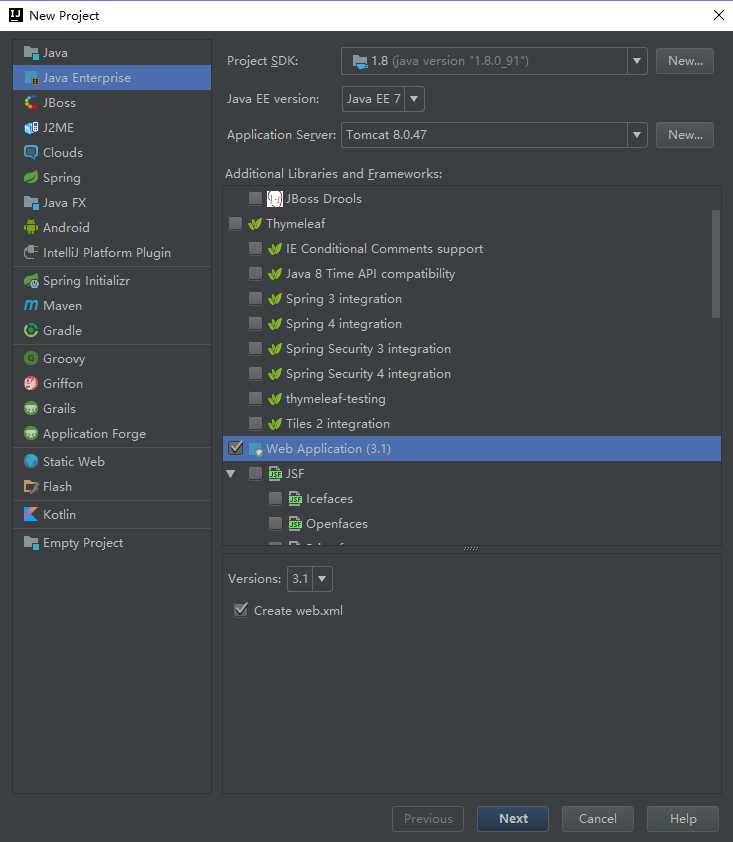Click the Next button
This screenshot has width=733, height=842.
(x=513, y=818)
